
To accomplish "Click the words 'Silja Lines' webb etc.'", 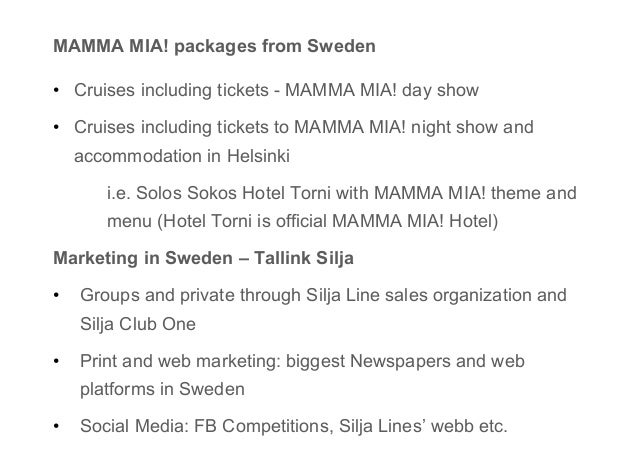I will (423, 426).
